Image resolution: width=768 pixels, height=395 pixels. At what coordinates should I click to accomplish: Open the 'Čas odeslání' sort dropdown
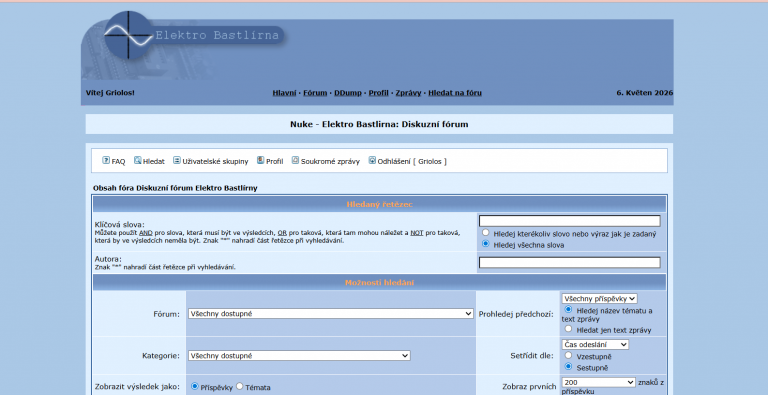click(x=595, y=345)
